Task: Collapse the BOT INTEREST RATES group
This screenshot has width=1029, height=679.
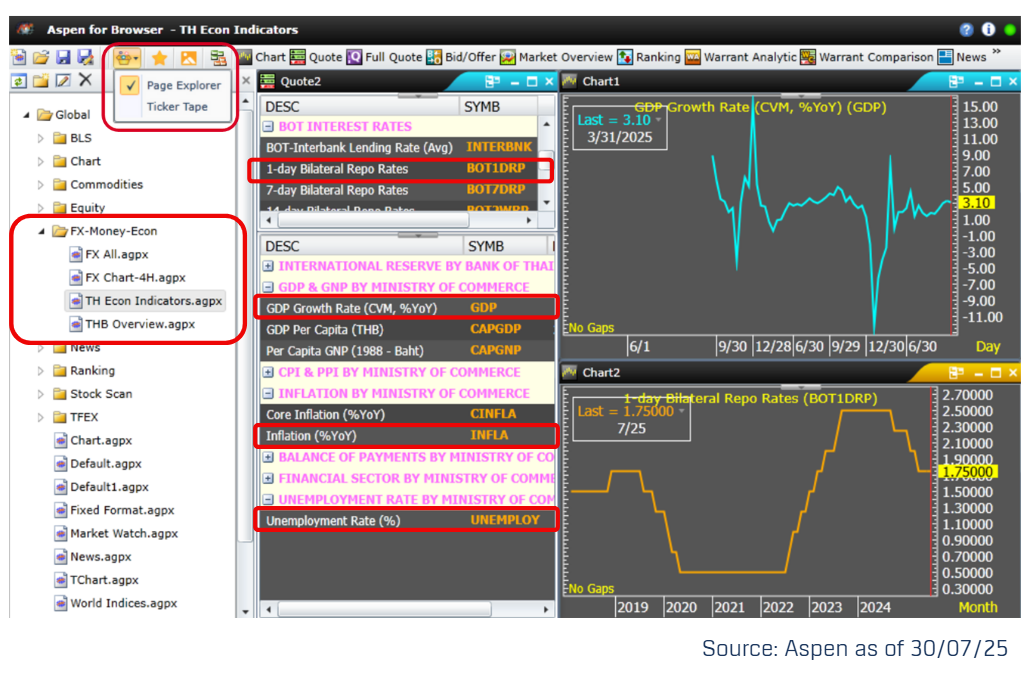Action: [x=268, y=127]
